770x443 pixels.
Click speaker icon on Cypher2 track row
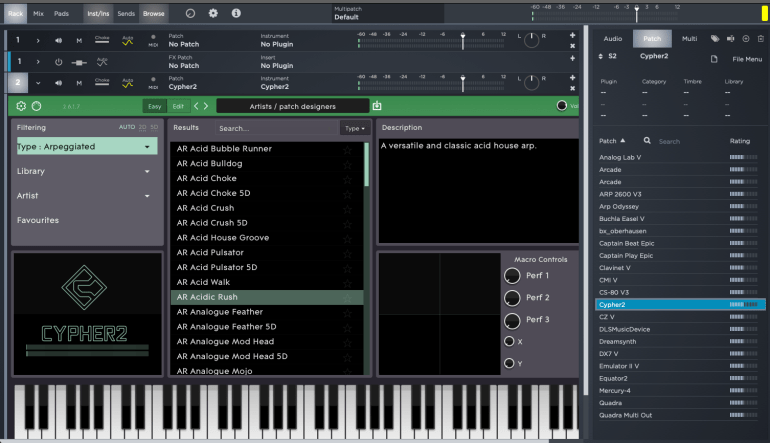point(58,83)
